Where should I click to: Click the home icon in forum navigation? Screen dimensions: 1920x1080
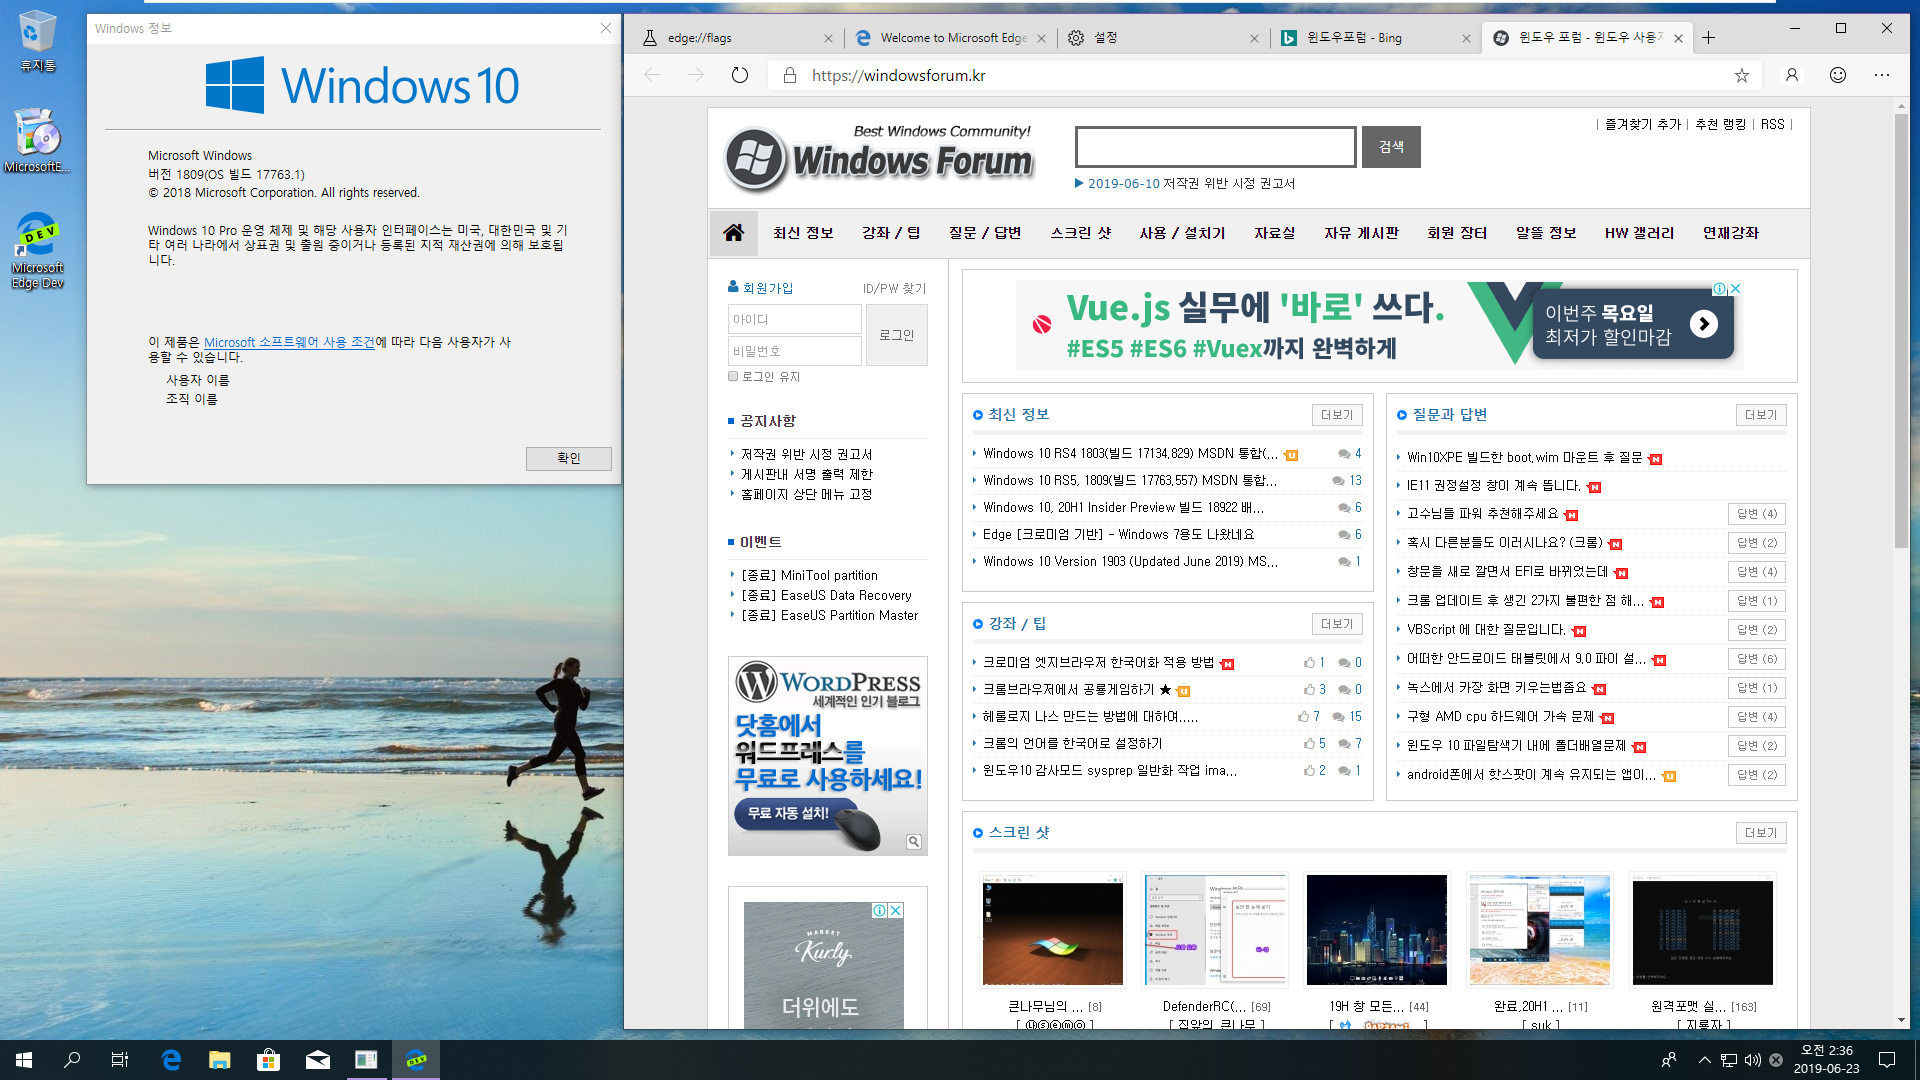coord(733,232)
